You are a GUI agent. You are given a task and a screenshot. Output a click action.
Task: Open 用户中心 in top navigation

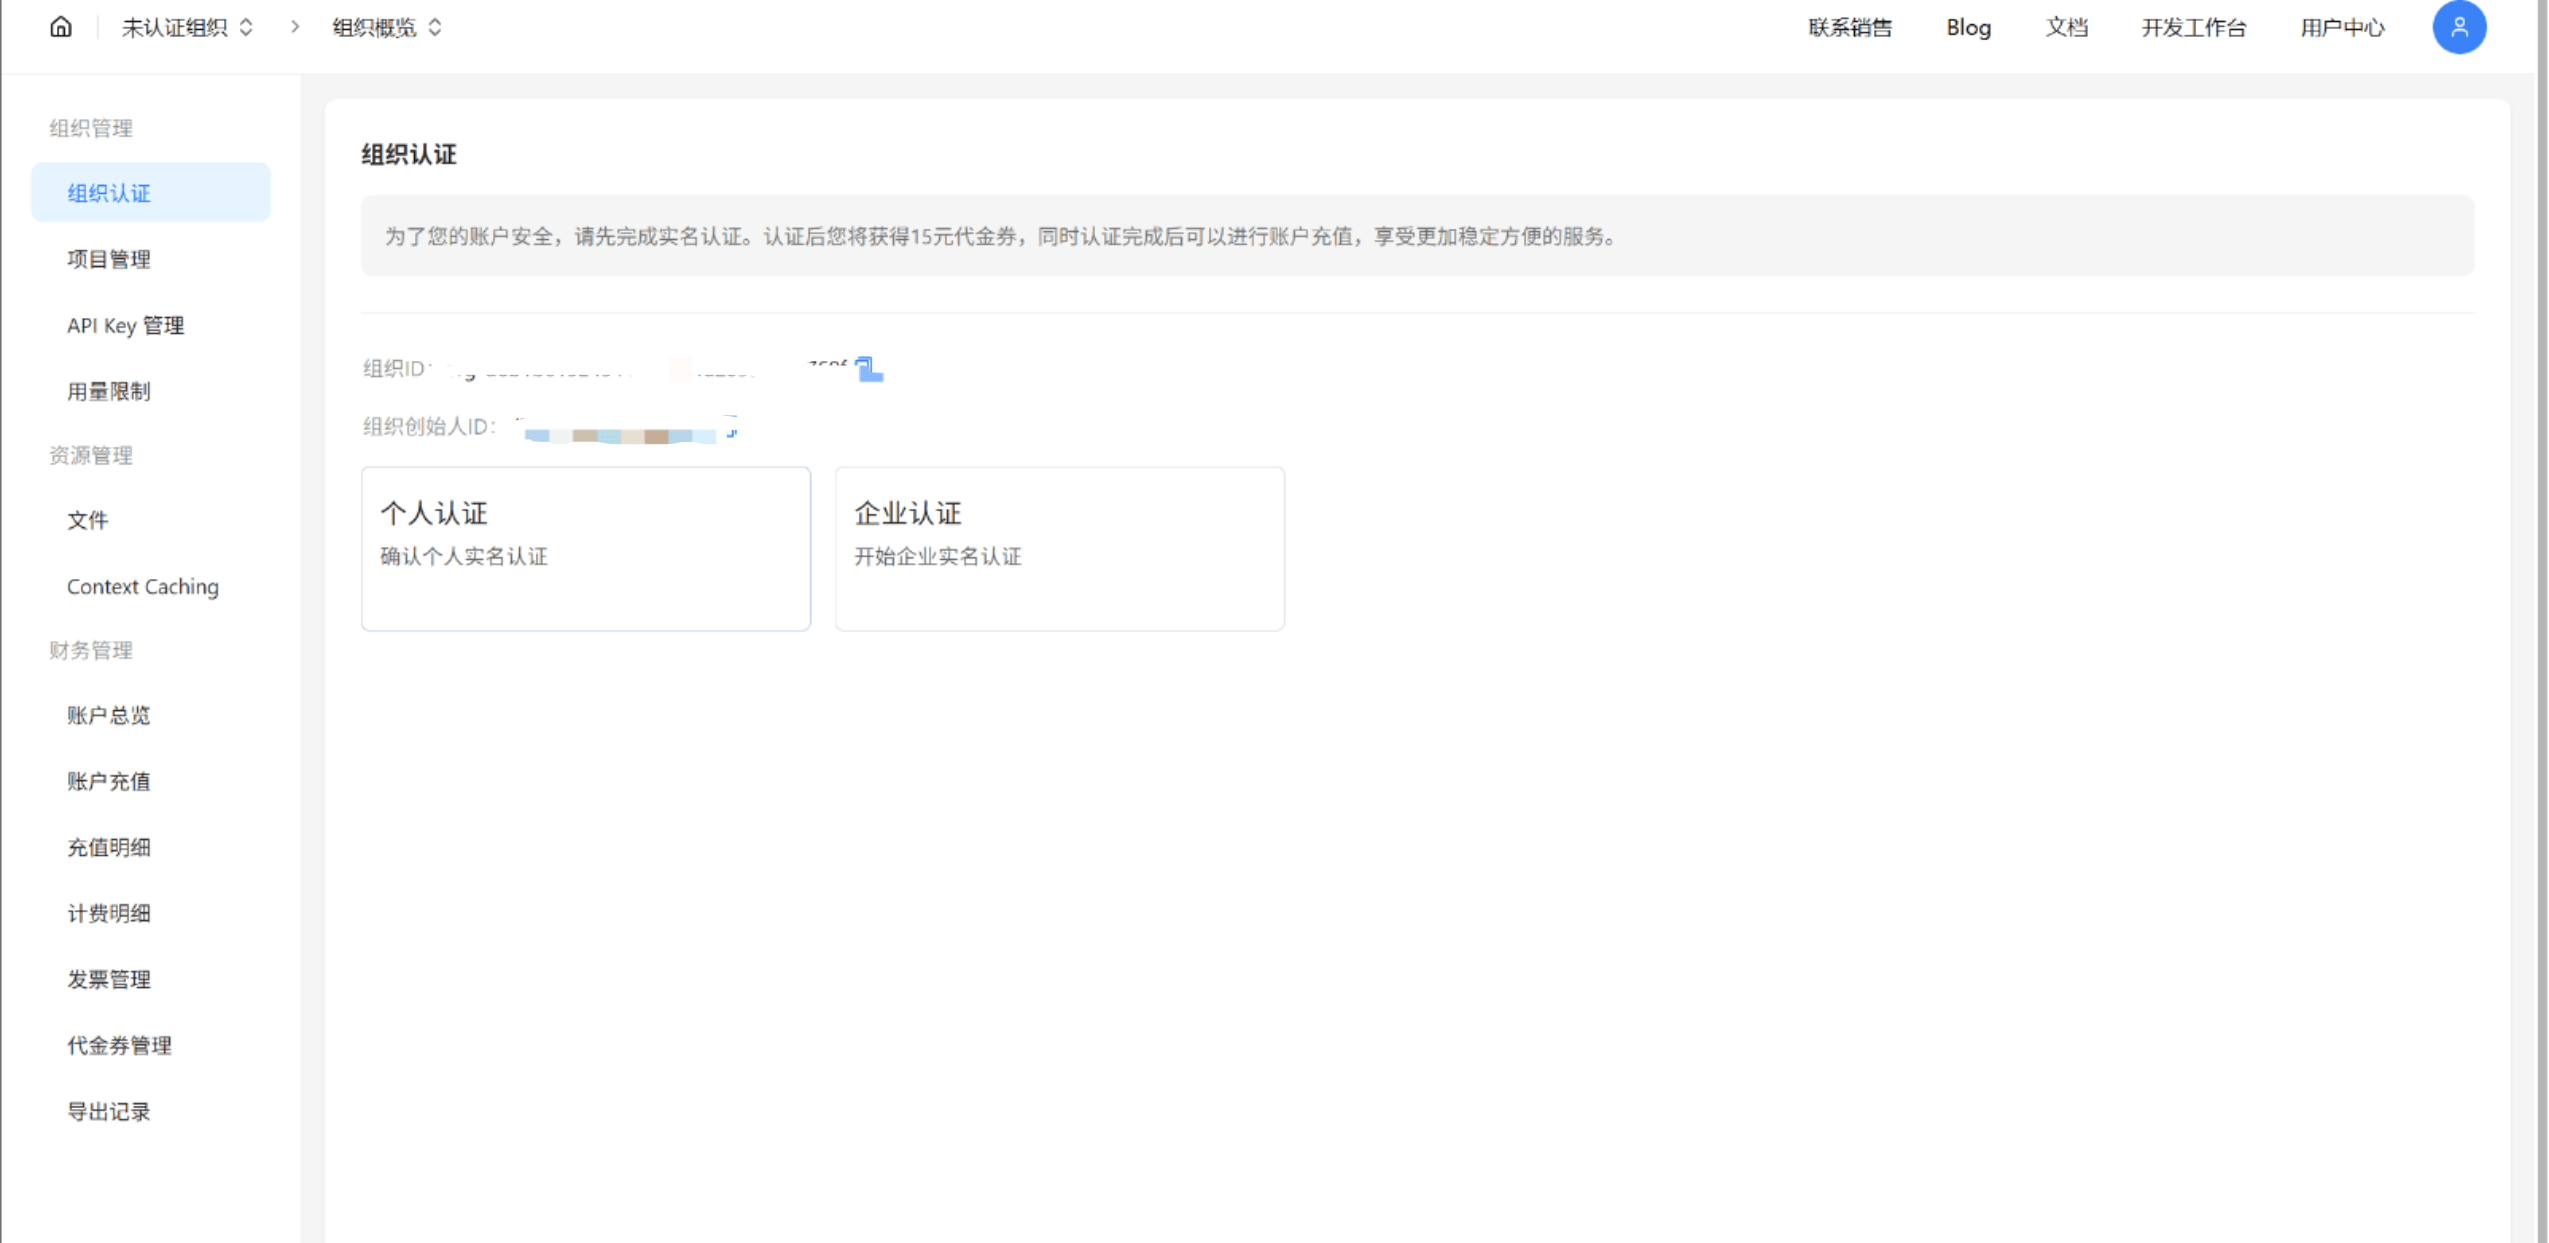[x=2341, y=27]
